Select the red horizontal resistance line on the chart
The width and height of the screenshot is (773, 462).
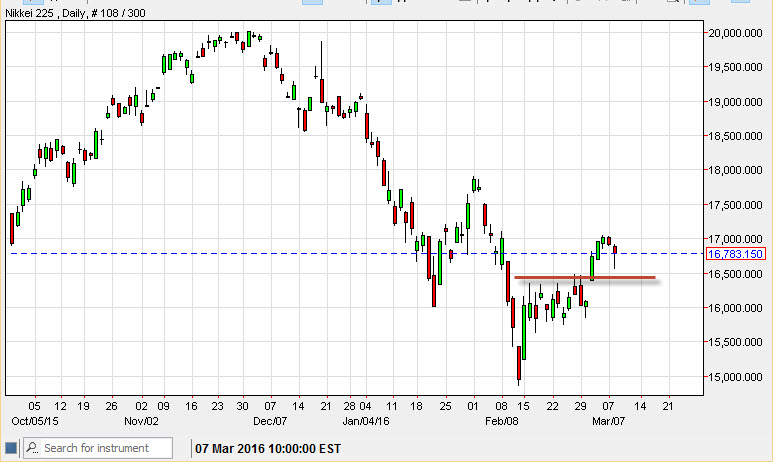pos(585,278)
